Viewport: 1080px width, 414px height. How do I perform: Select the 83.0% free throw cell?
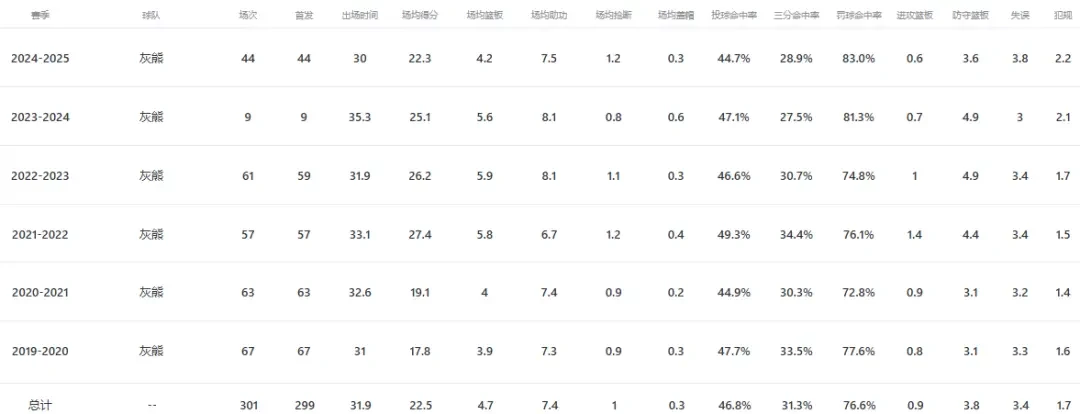pyautogui.click(x=858, y=59)
